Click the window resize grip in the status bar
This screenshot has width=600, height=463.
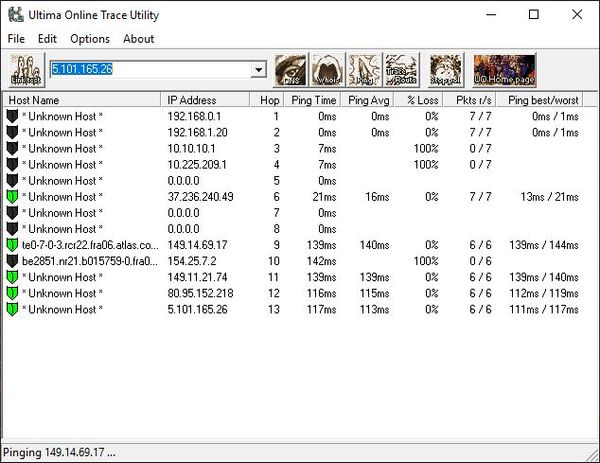click(x=592, y=455)
